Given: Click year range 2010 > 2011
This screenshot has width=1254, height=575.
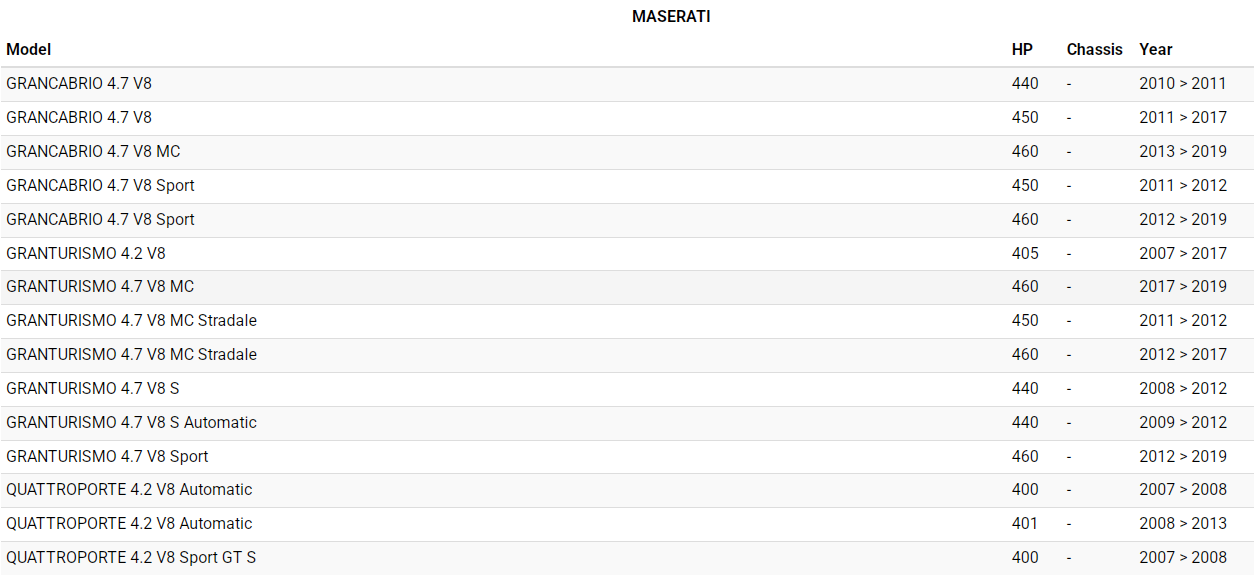Looking at the screenshot, I should point(1182,83).
